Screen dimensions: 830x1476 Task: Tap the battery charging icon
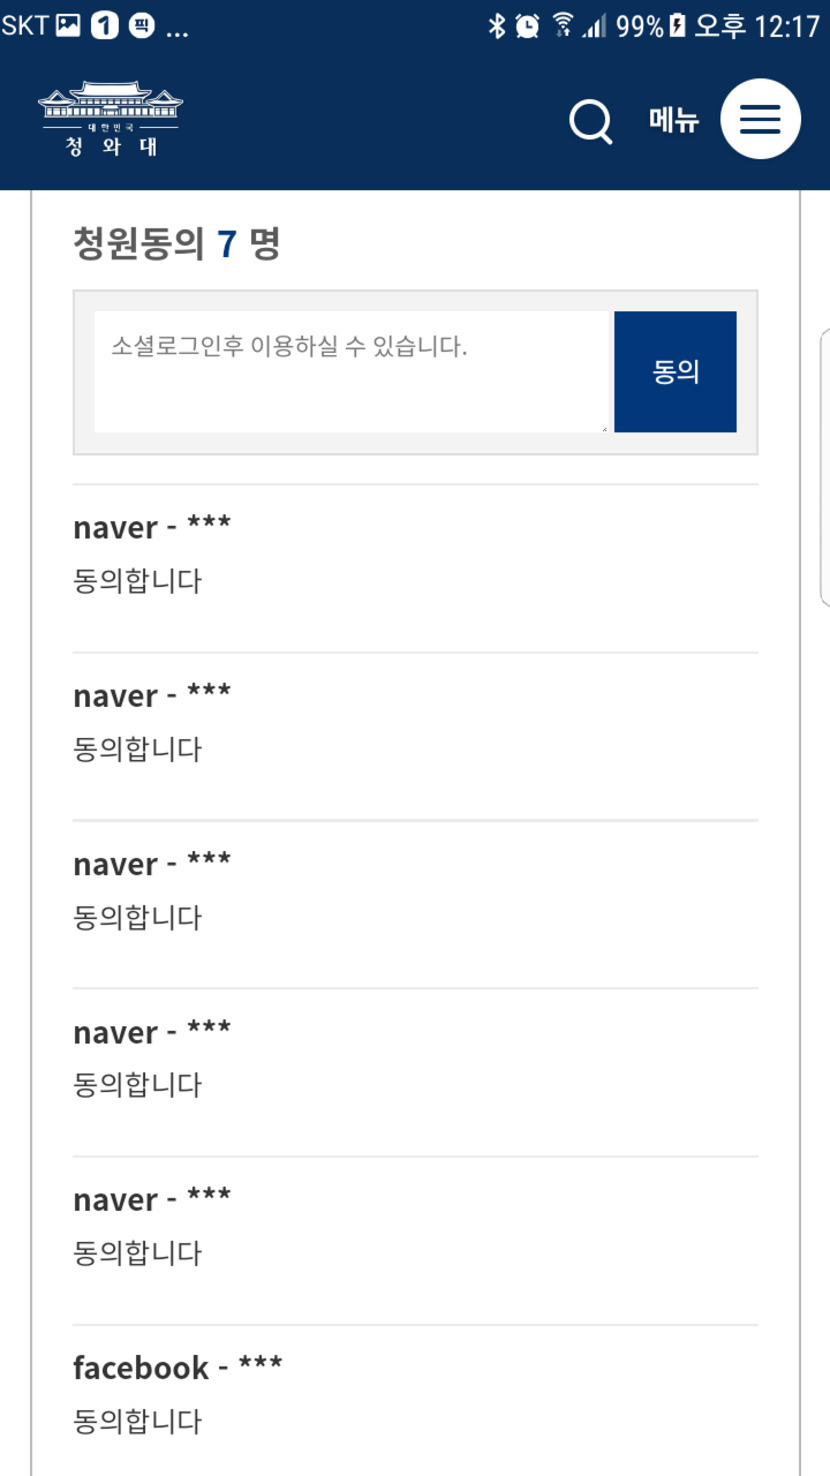tap(677, 26)
